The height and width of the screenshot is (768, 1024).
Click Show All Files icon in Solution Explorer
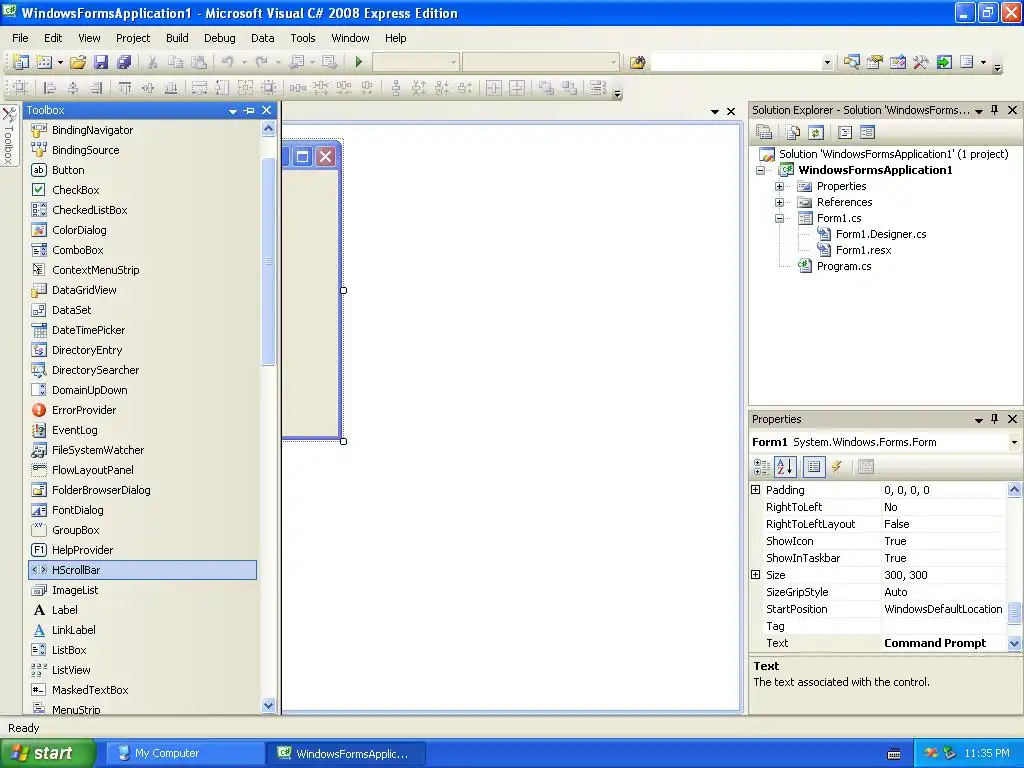pyautogui.click(x=793, y=133)
